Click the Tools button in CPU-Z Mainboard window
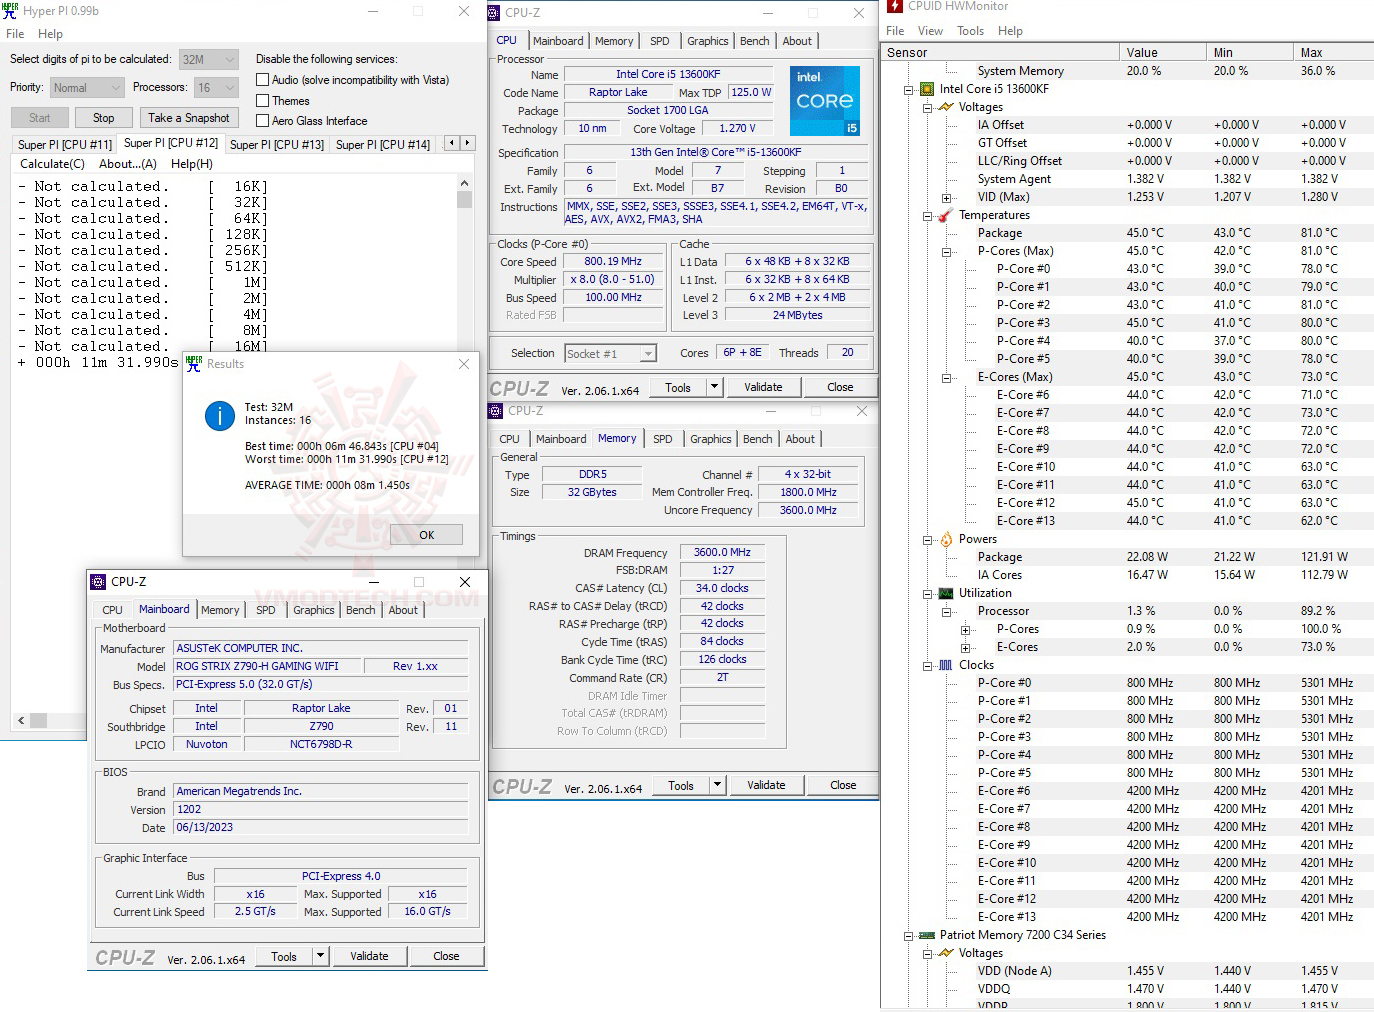 (284, 956)
